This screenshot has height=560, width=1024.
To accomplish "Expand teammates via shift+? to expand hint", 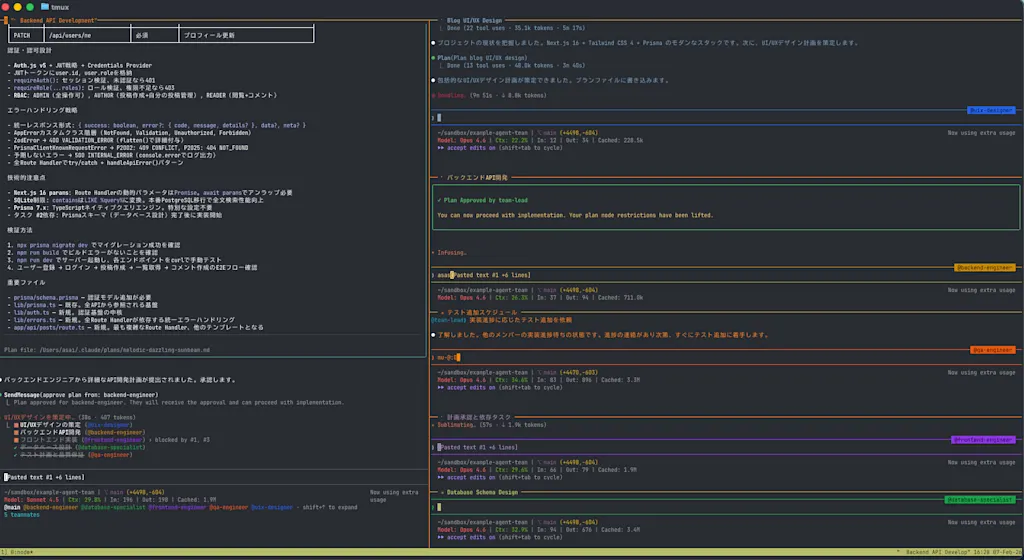I will (x=330, y=507).
